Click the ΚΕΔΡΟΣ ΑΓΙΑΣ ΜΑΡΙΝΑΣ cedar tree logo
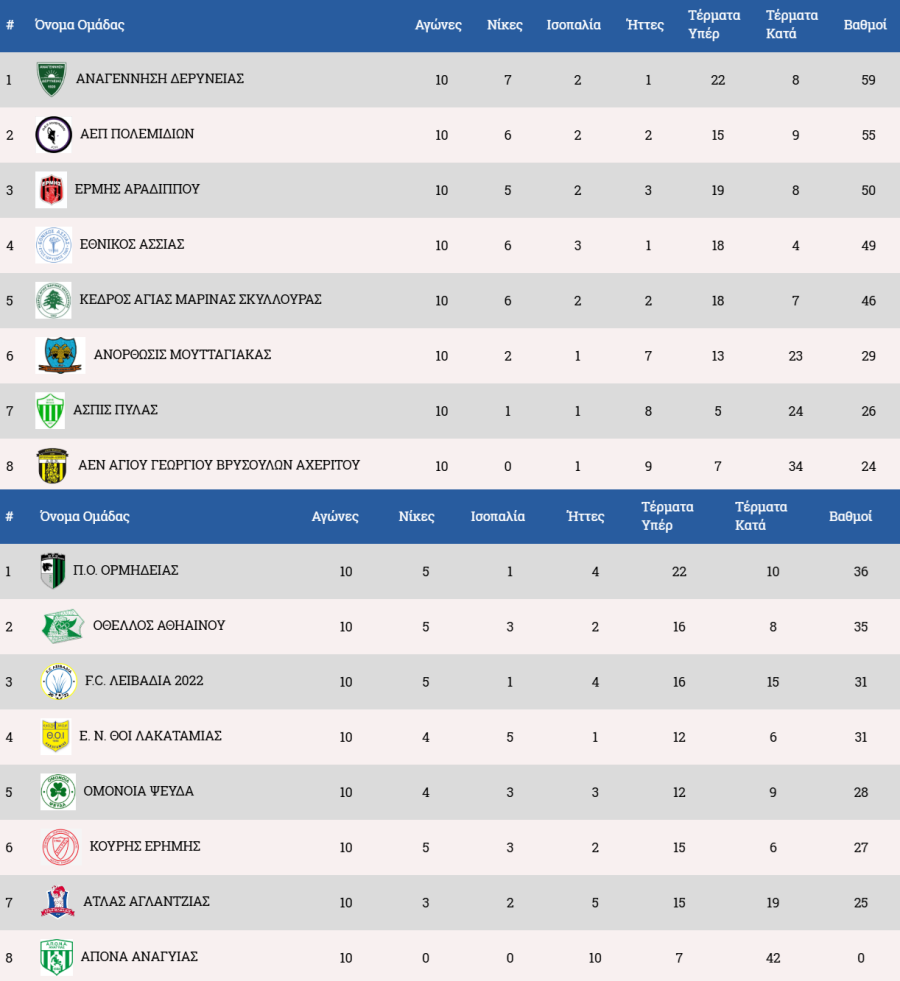The width and height of the screenshot is (900, 981). (x=53, y=300)
